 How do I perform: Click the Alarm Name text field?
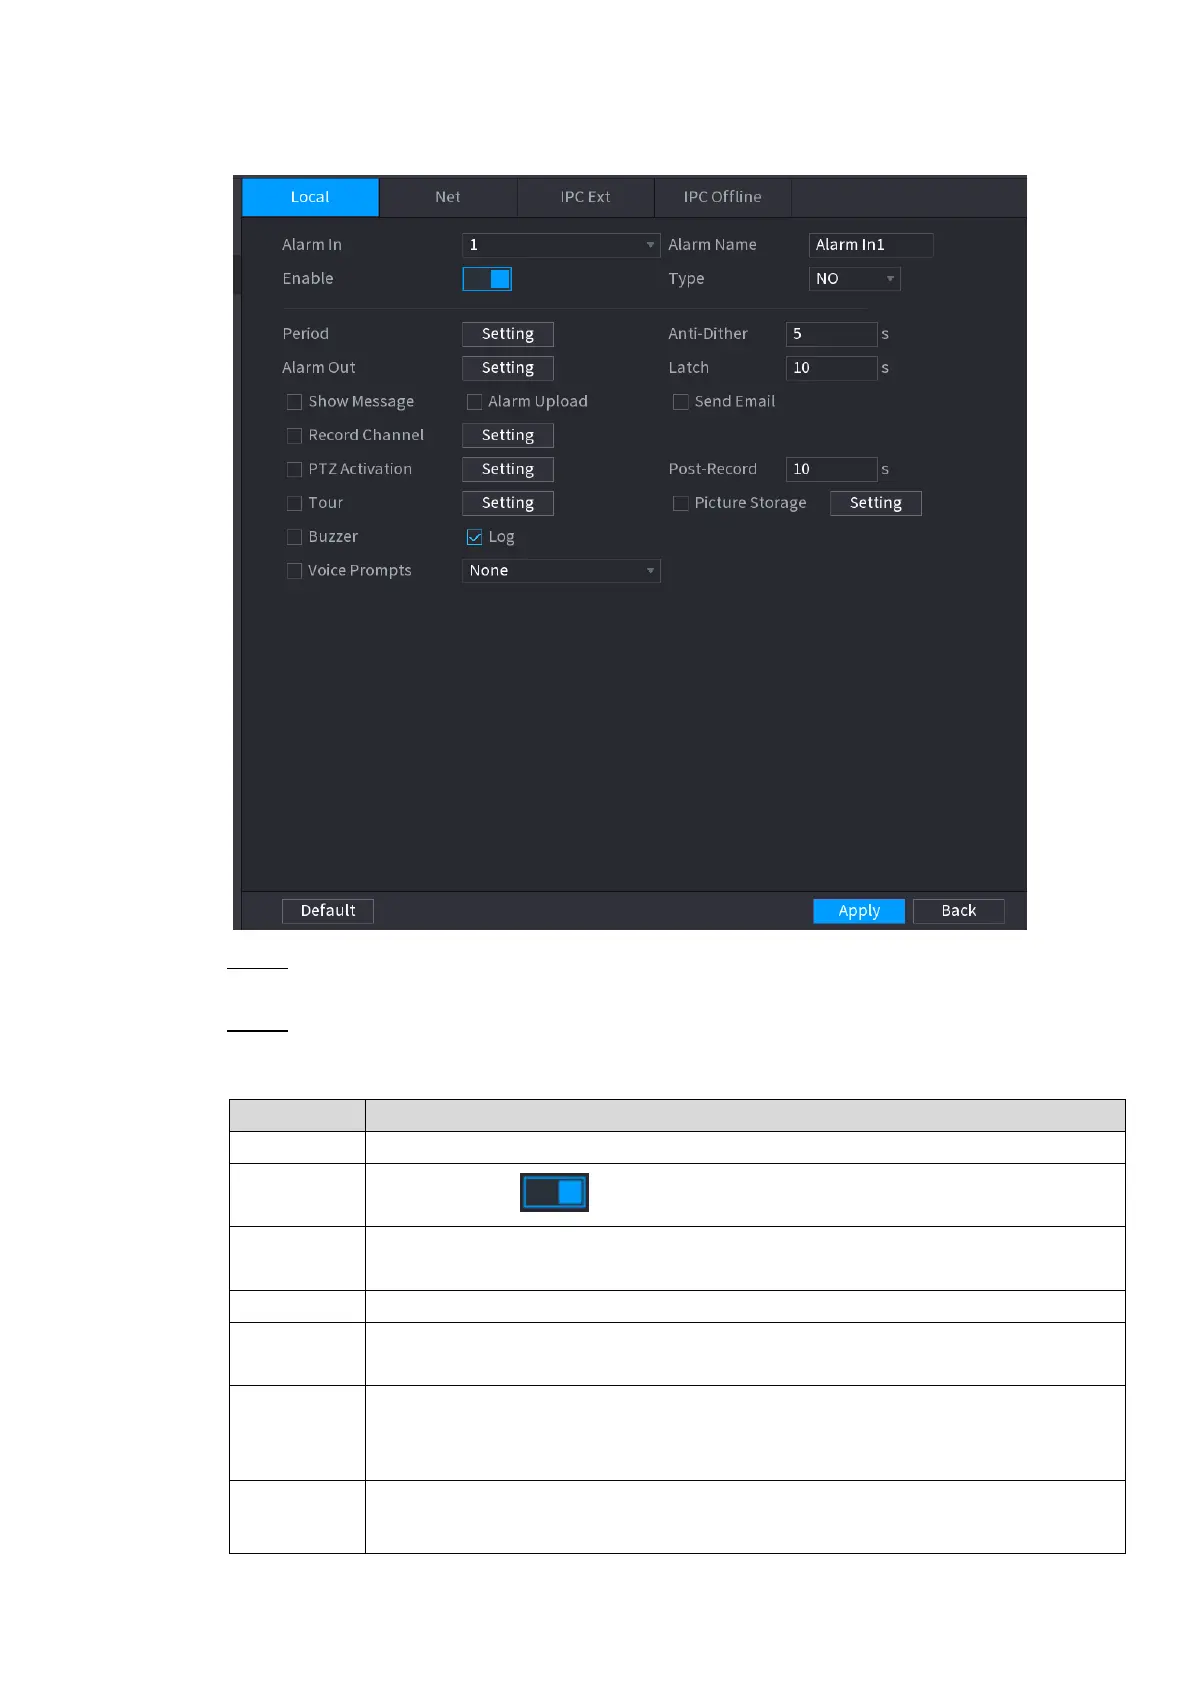(871, 245)
